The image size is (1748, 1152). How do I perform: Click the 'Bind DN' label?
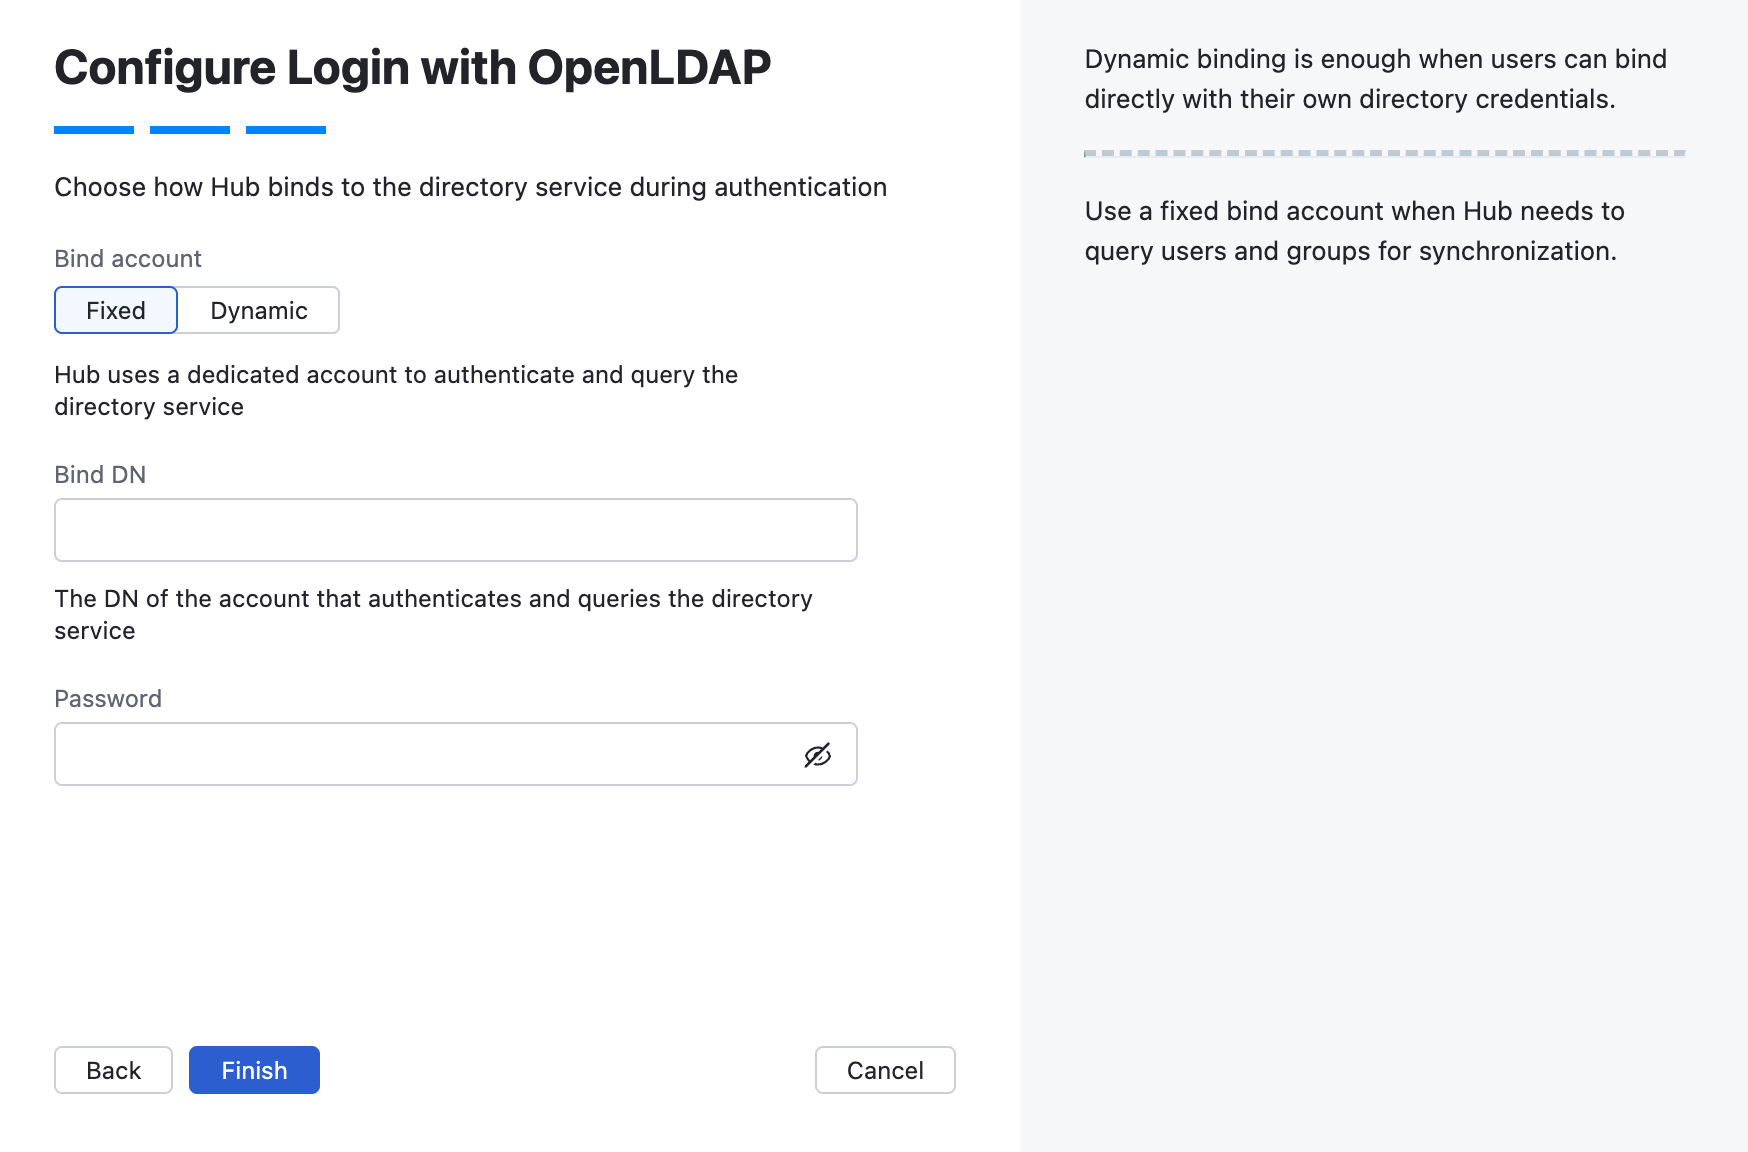coord(100,475)
